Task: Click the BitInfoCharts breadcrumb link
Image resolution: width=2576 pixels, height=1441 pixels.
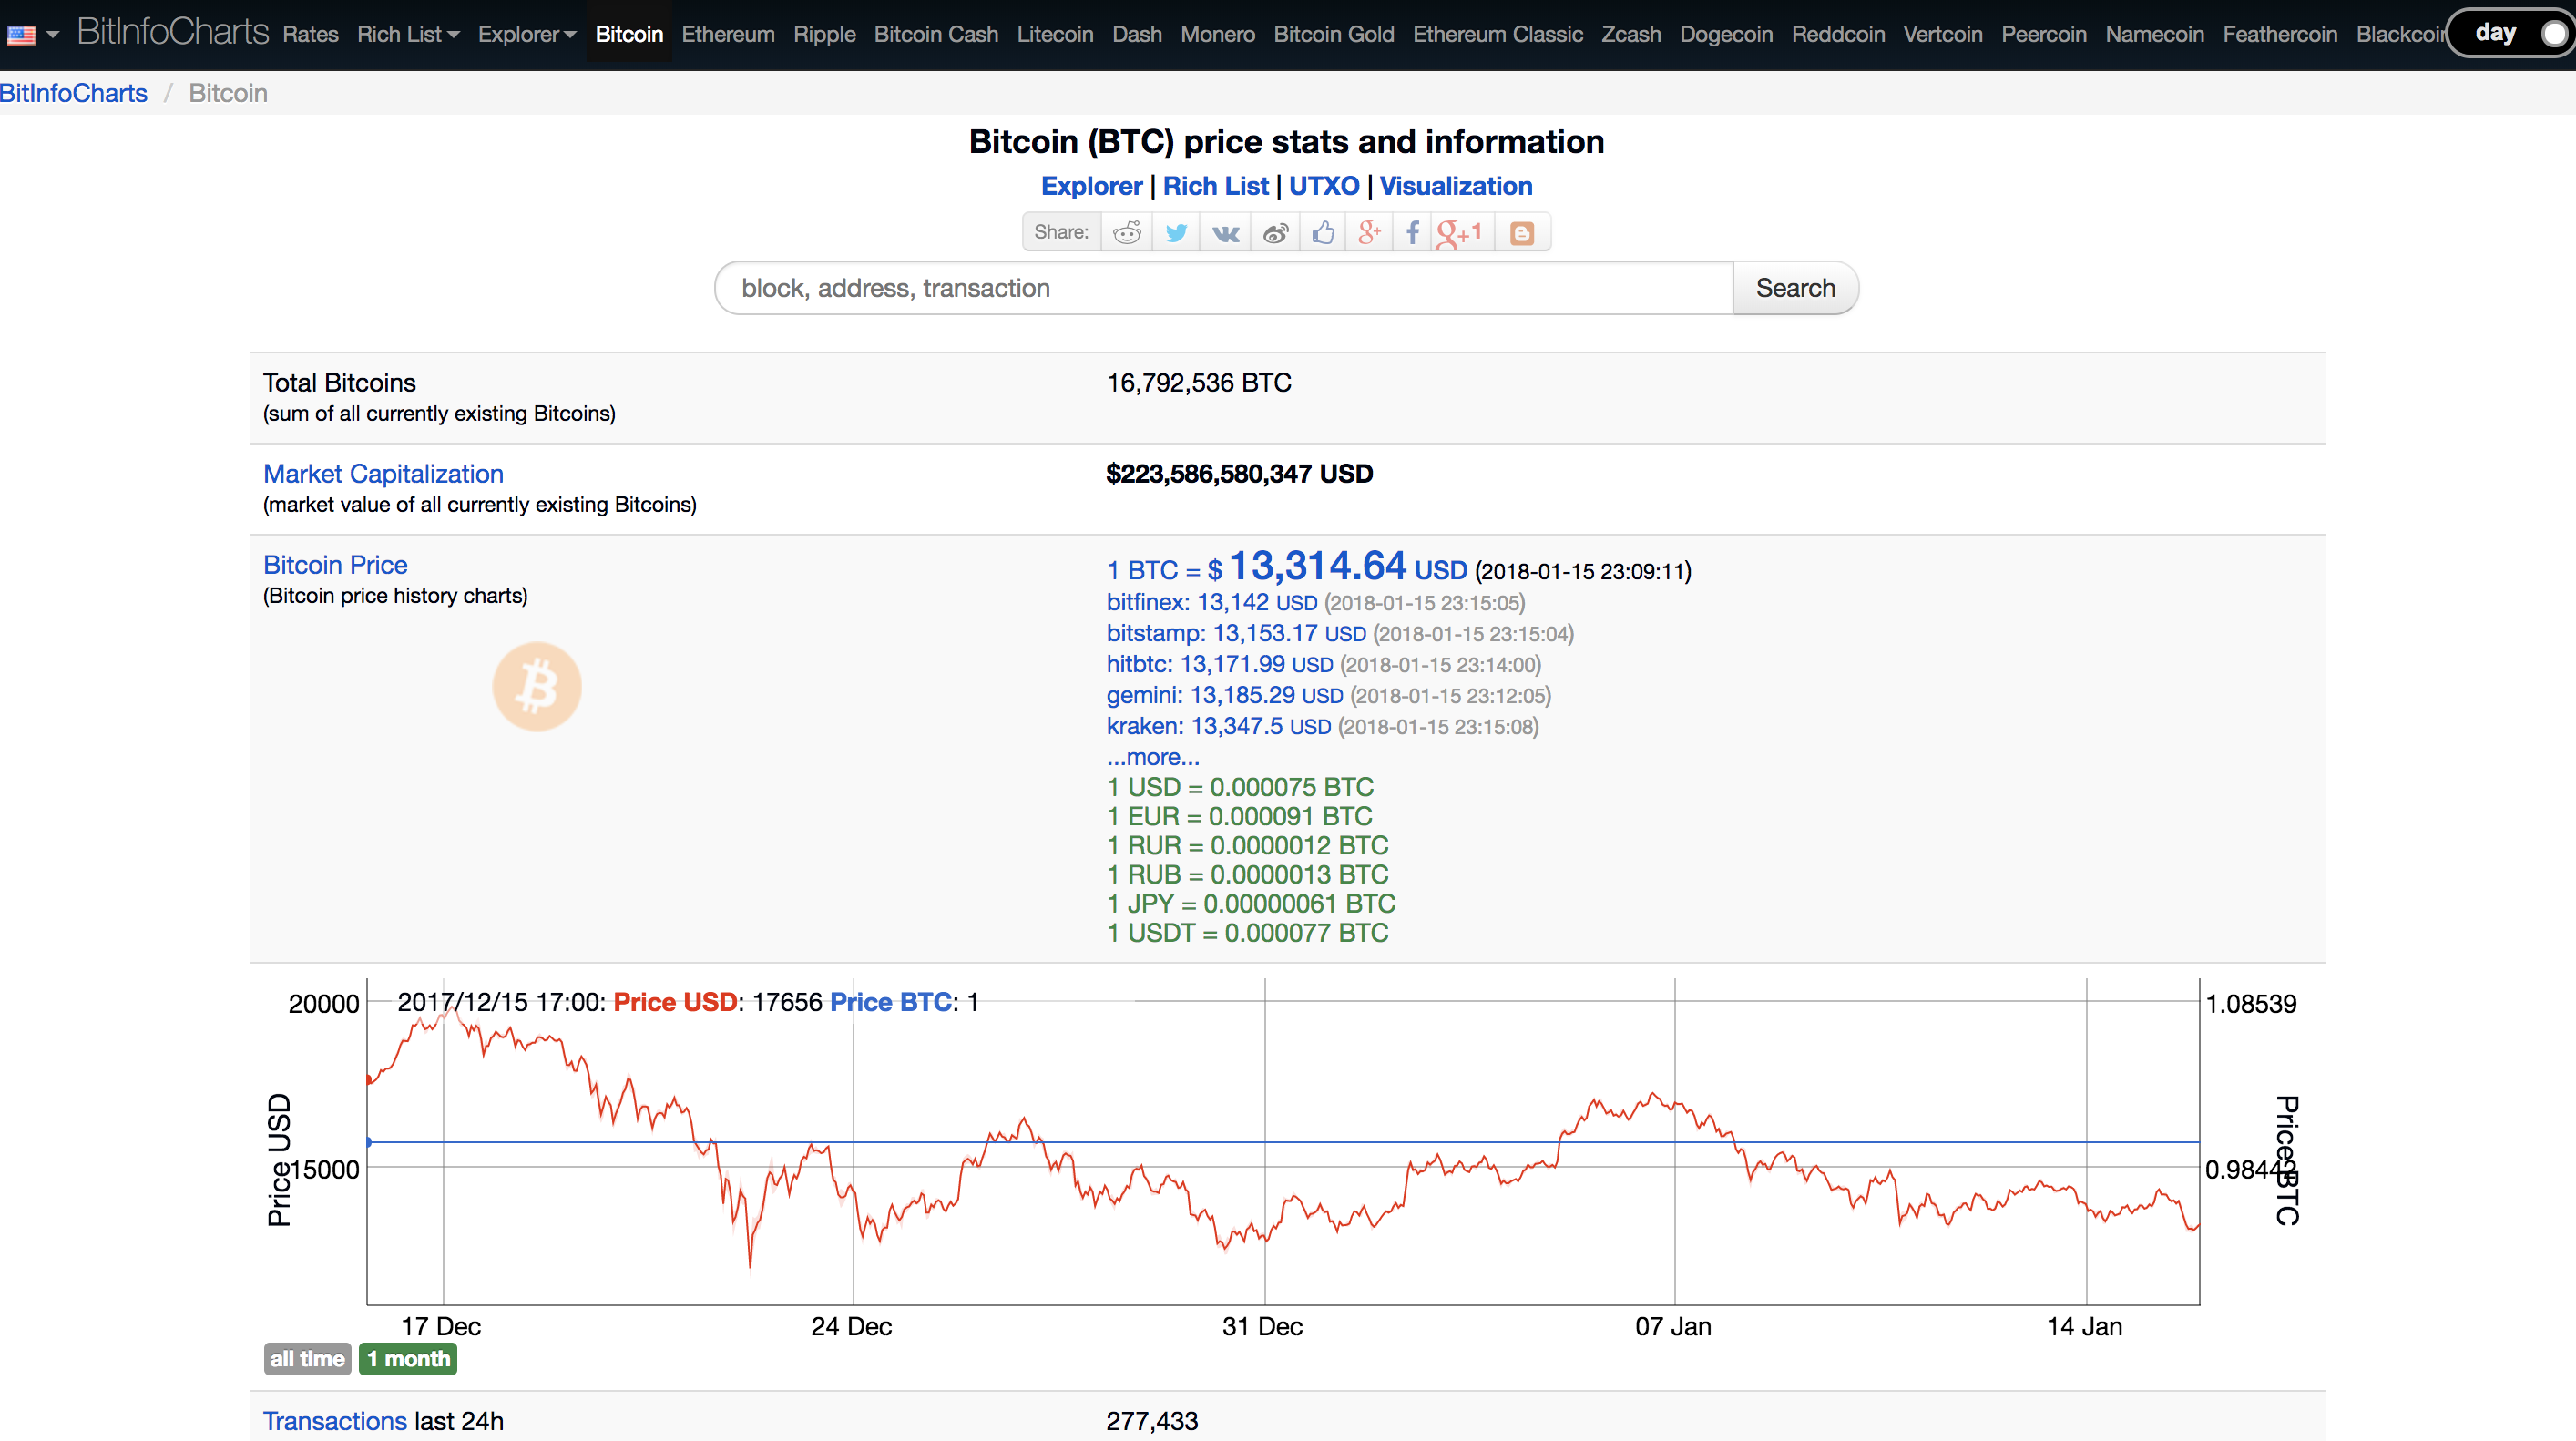Action: click(74, 93)
